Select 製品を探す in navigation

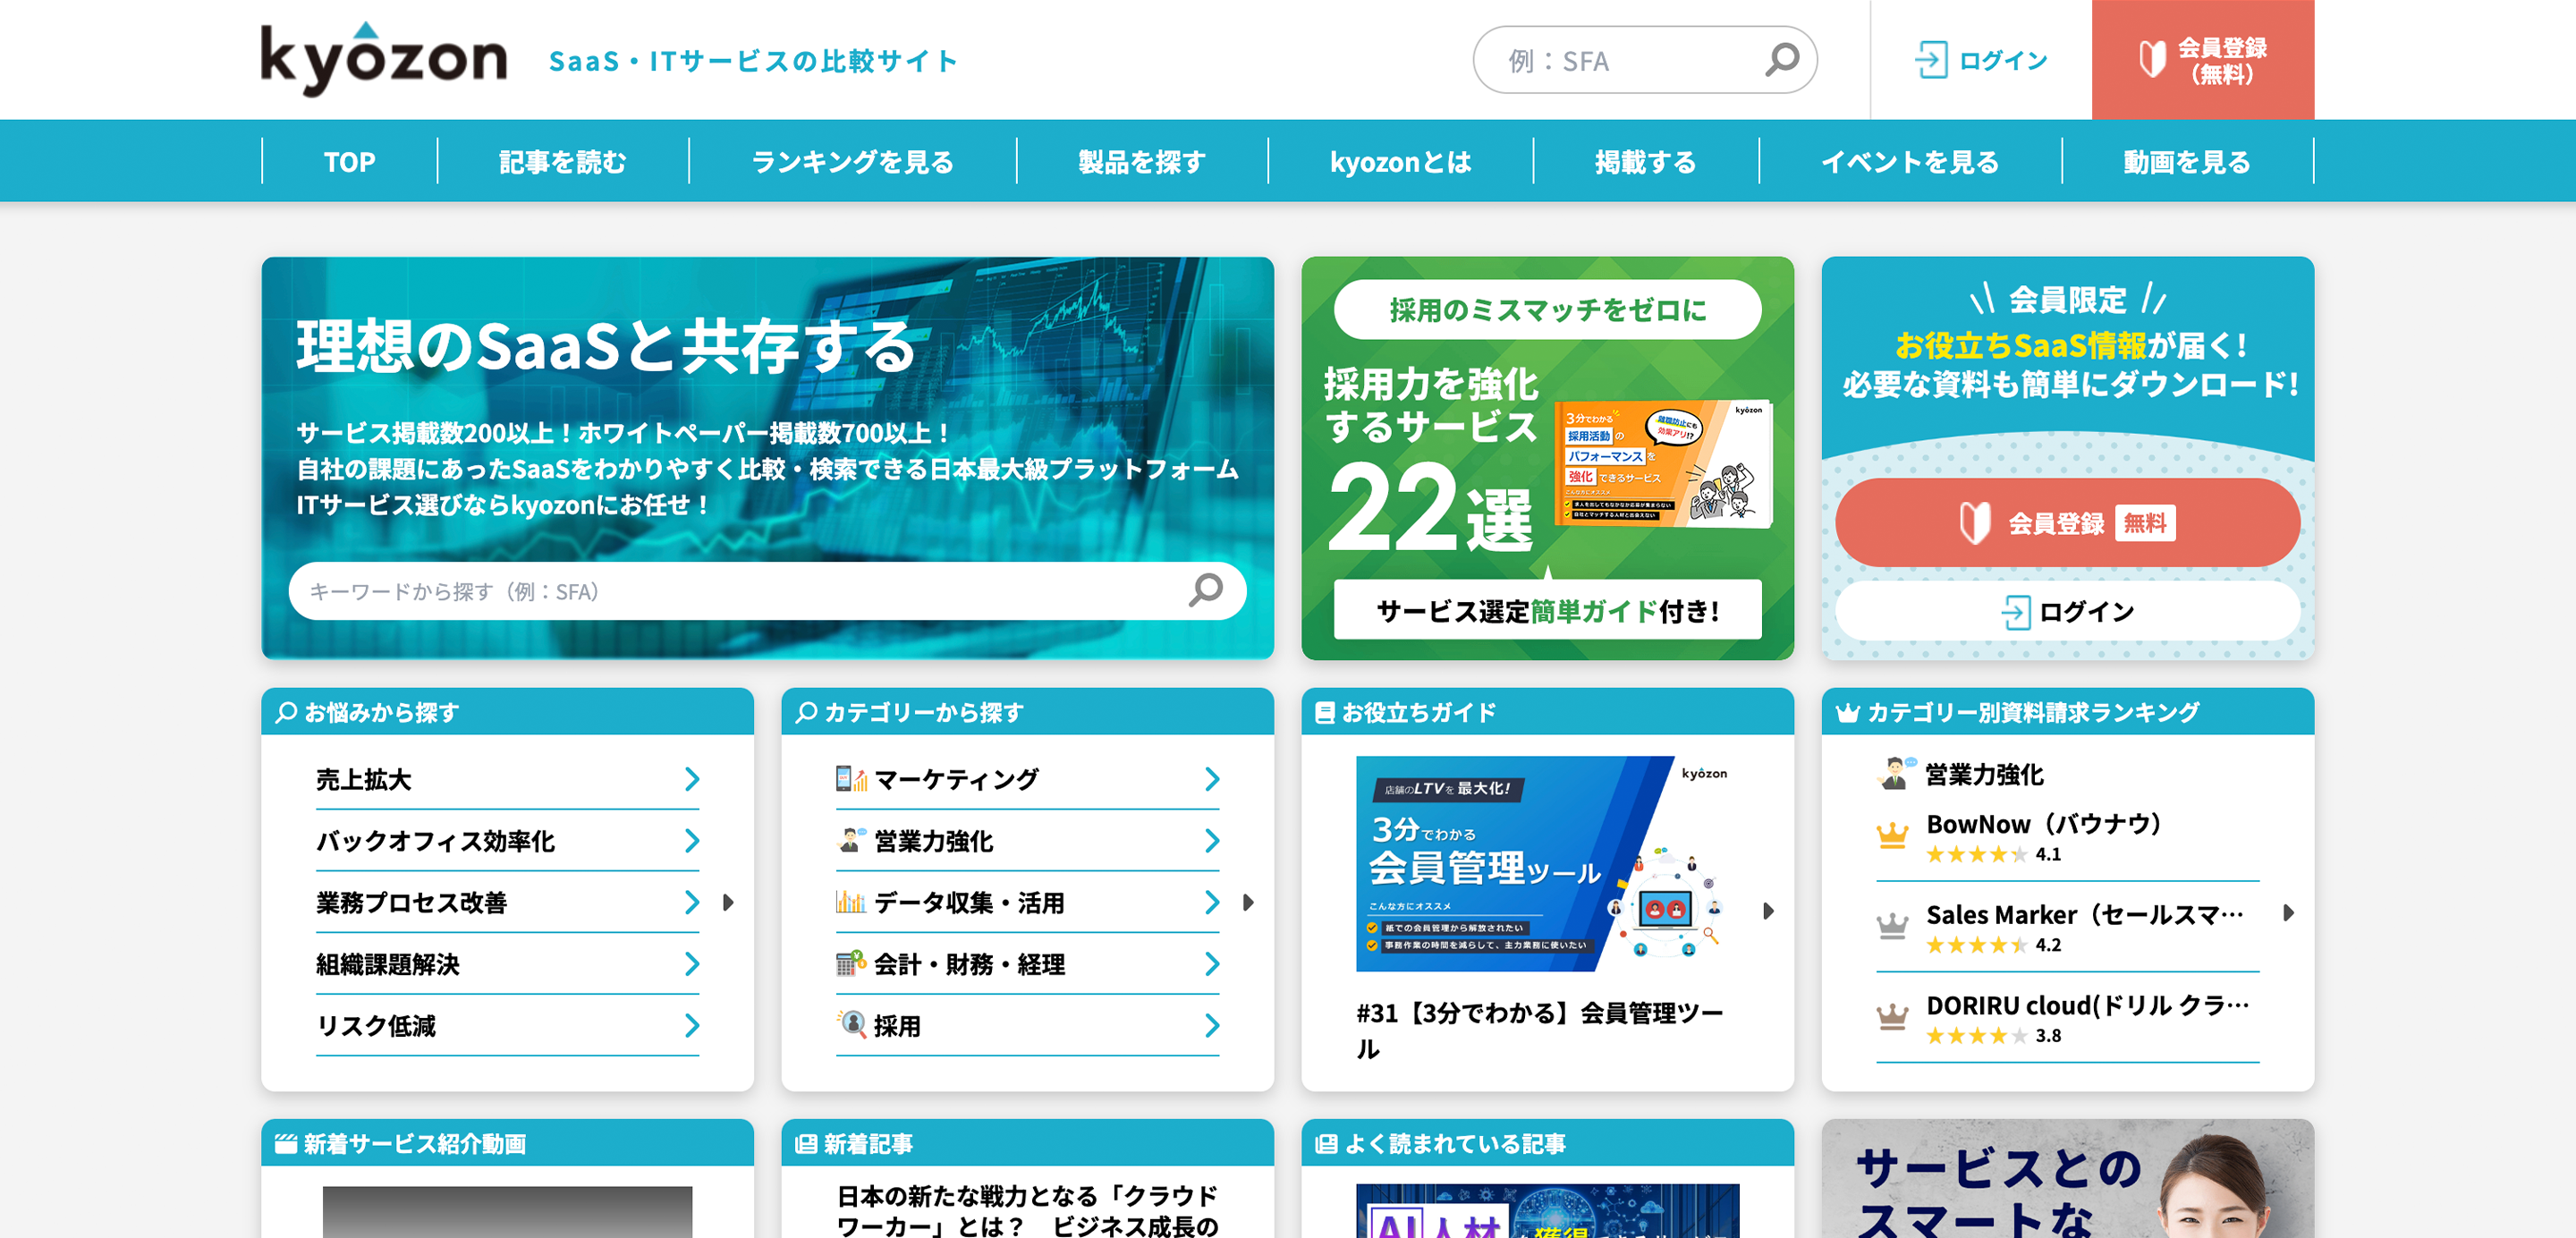[x=1142, y=161]
